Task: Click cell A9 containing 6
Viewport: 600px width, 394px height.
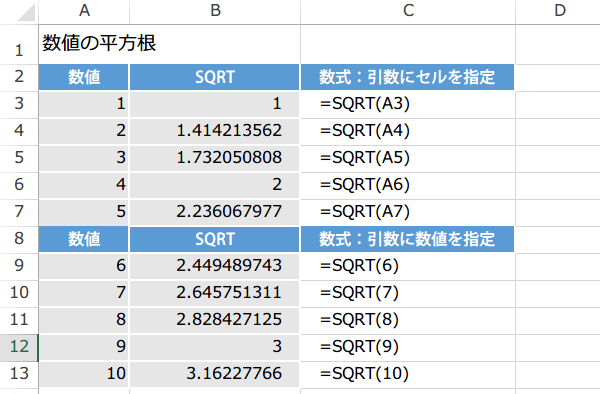Action: coord(83,266)
